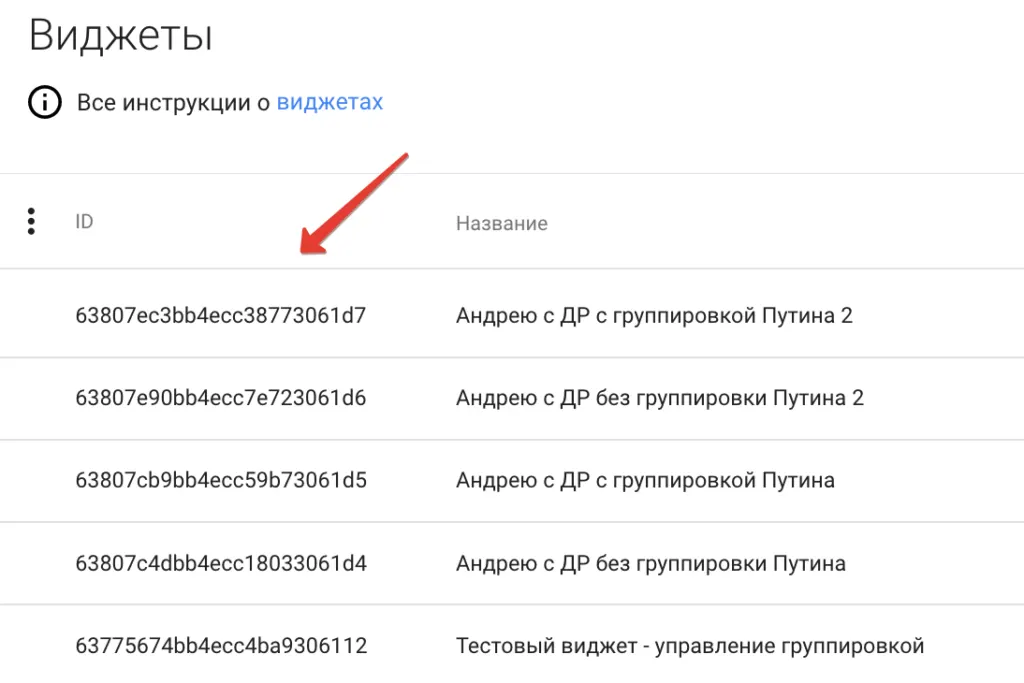Click the first widget's table row
Image resolution: width=1024 pixels, height=683 pixels.
(x=512, y=313)
